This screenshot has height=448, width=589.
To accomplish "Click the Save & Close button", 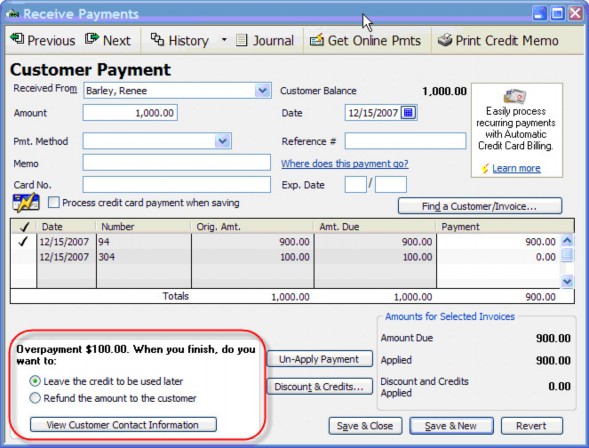I will click(365, 426).
